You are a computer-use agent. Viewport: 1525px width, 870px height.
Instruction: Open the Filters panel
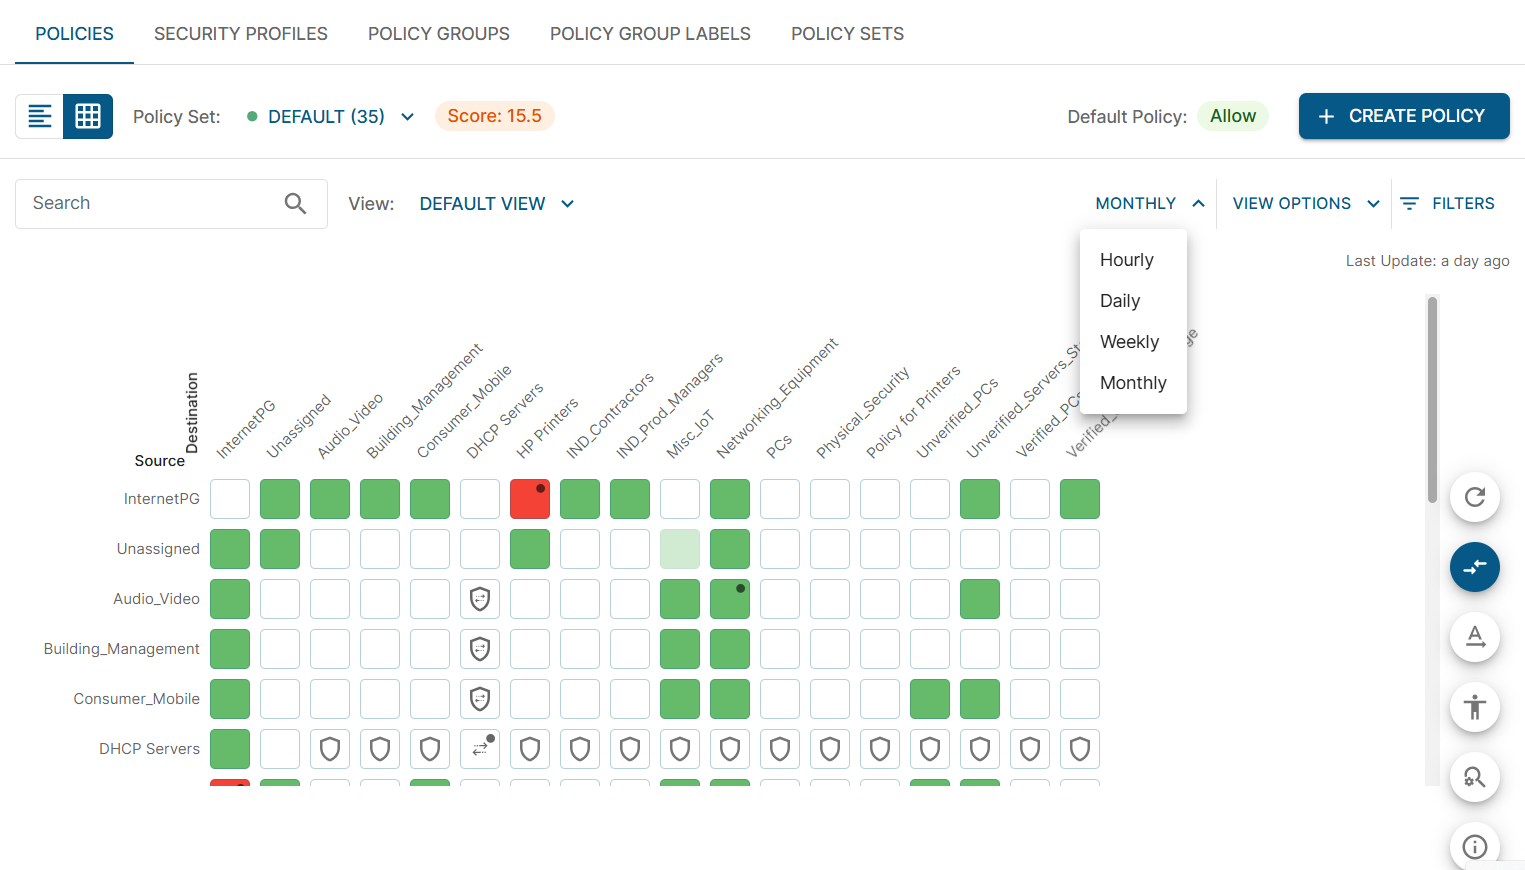[1447, 204]
